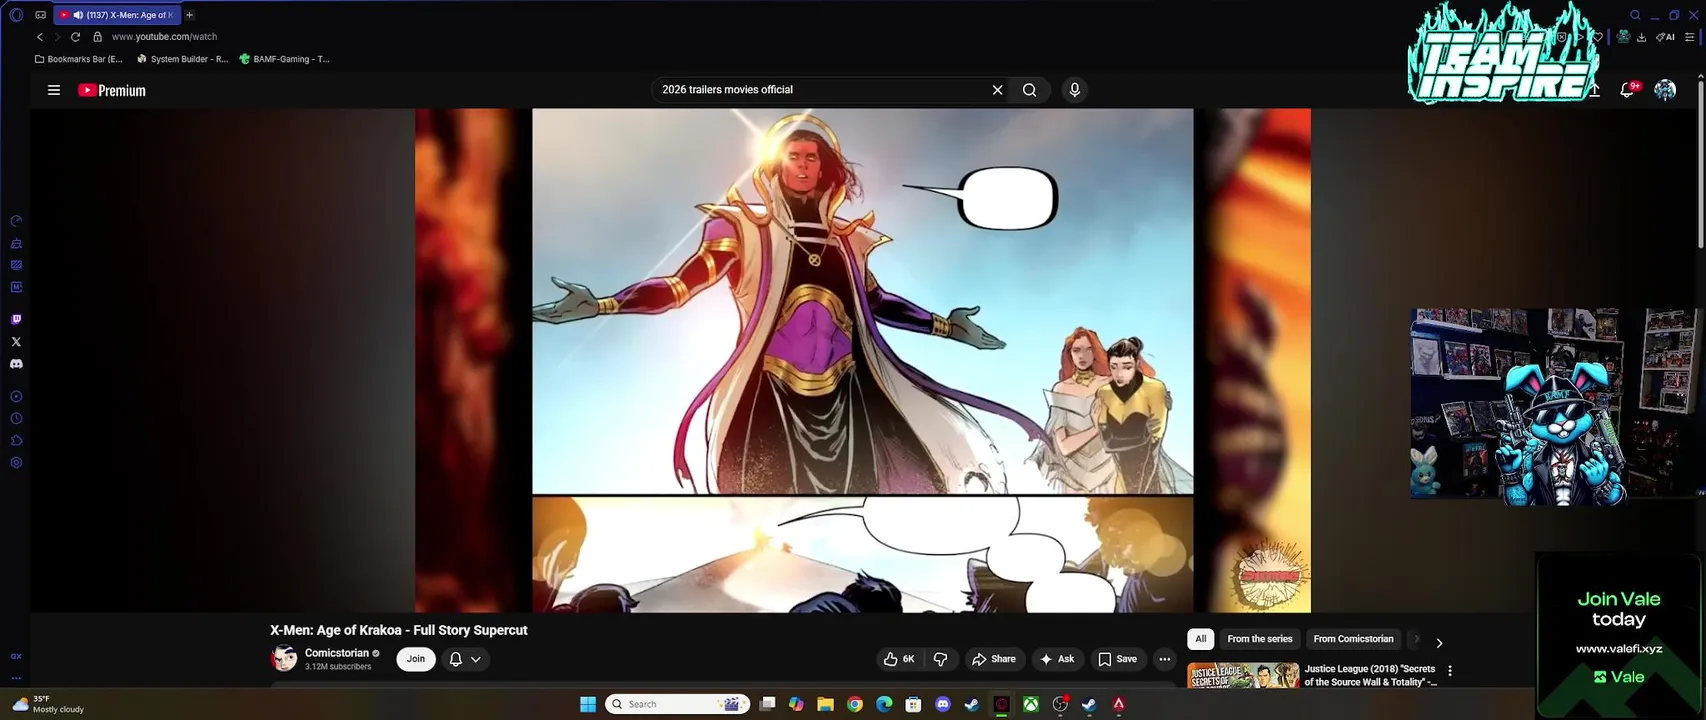Viewport: 1706px width, 720px height.
Task: Open Justice League Secrets video thumbnail
Action: click(x=1243, y=675)
